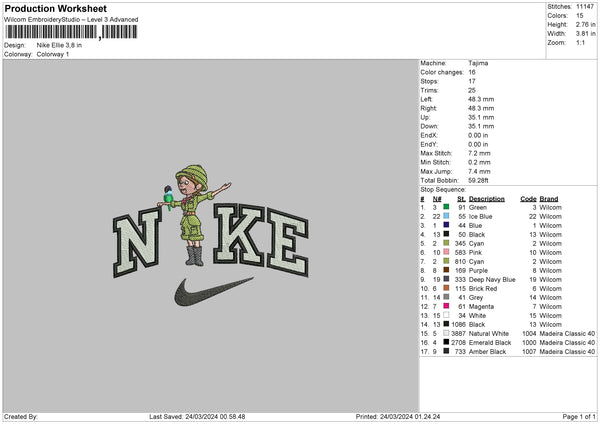Click the Ellie character in the design preview
This screenshot has width=600, height=424.
(x=193, y=214)
